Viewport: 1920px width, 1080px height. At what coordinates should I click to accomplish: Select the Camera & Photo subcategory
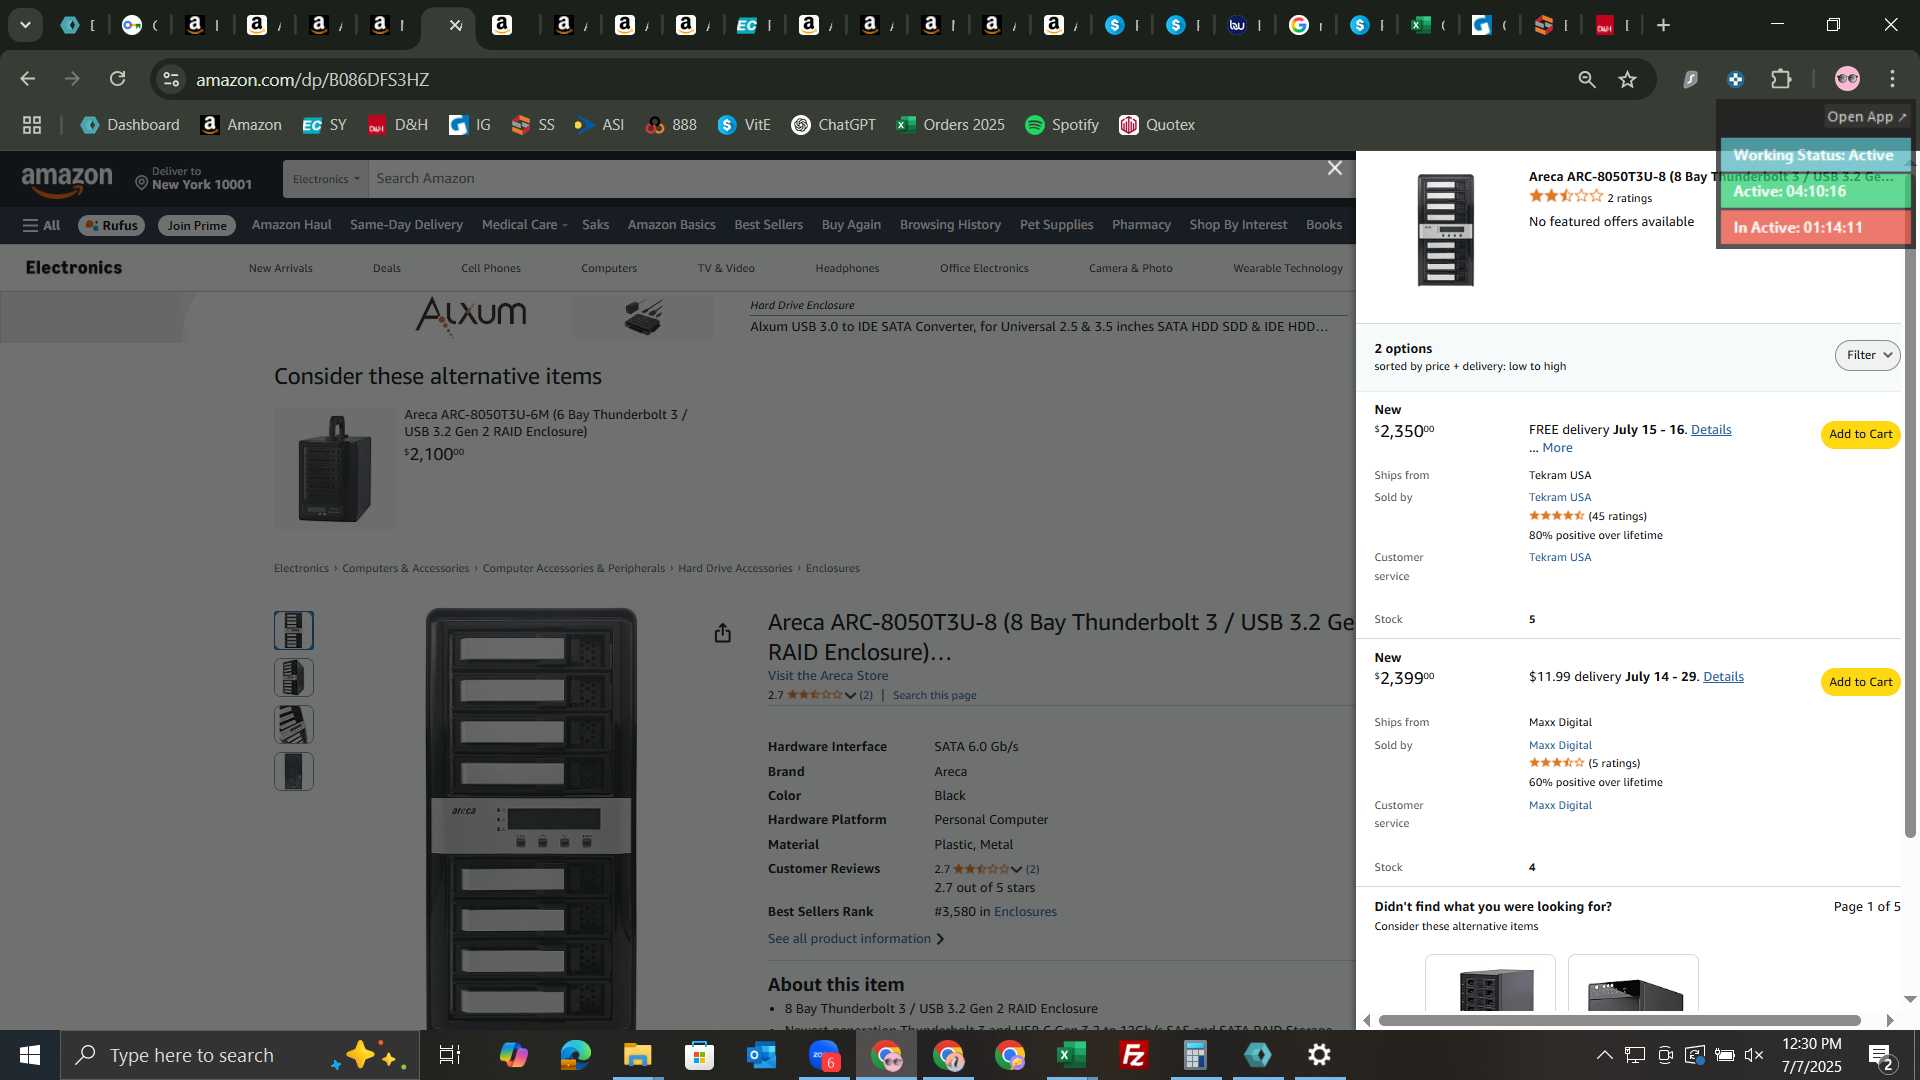click(x=1130, y=268)
